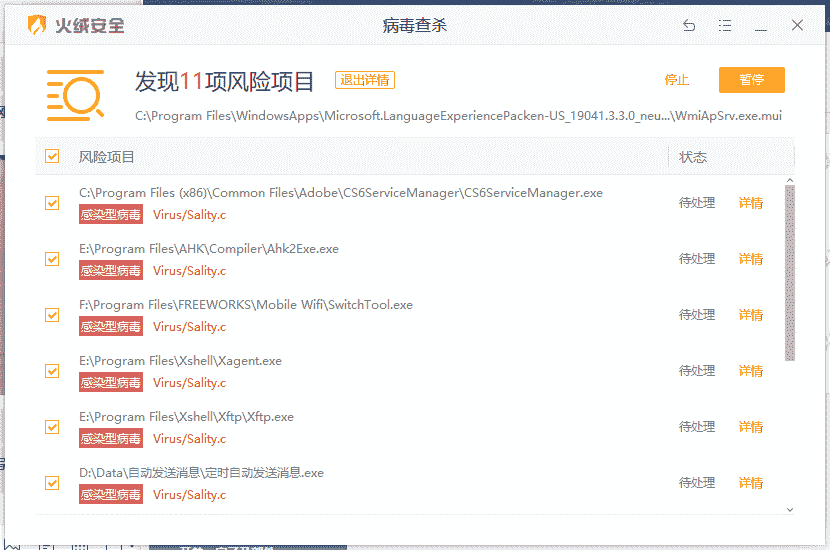Click 停止 to stop the scan
Image resolution: width=830 pixels, height=550 pixels.
(x=676, y=80)
